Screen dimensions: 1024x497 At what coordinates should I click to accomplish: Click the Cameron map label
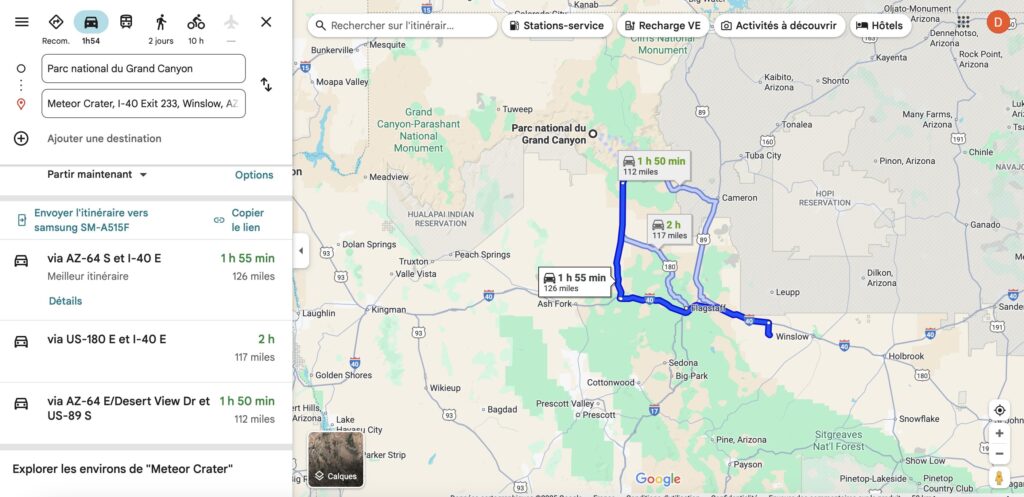pos(739,198)
